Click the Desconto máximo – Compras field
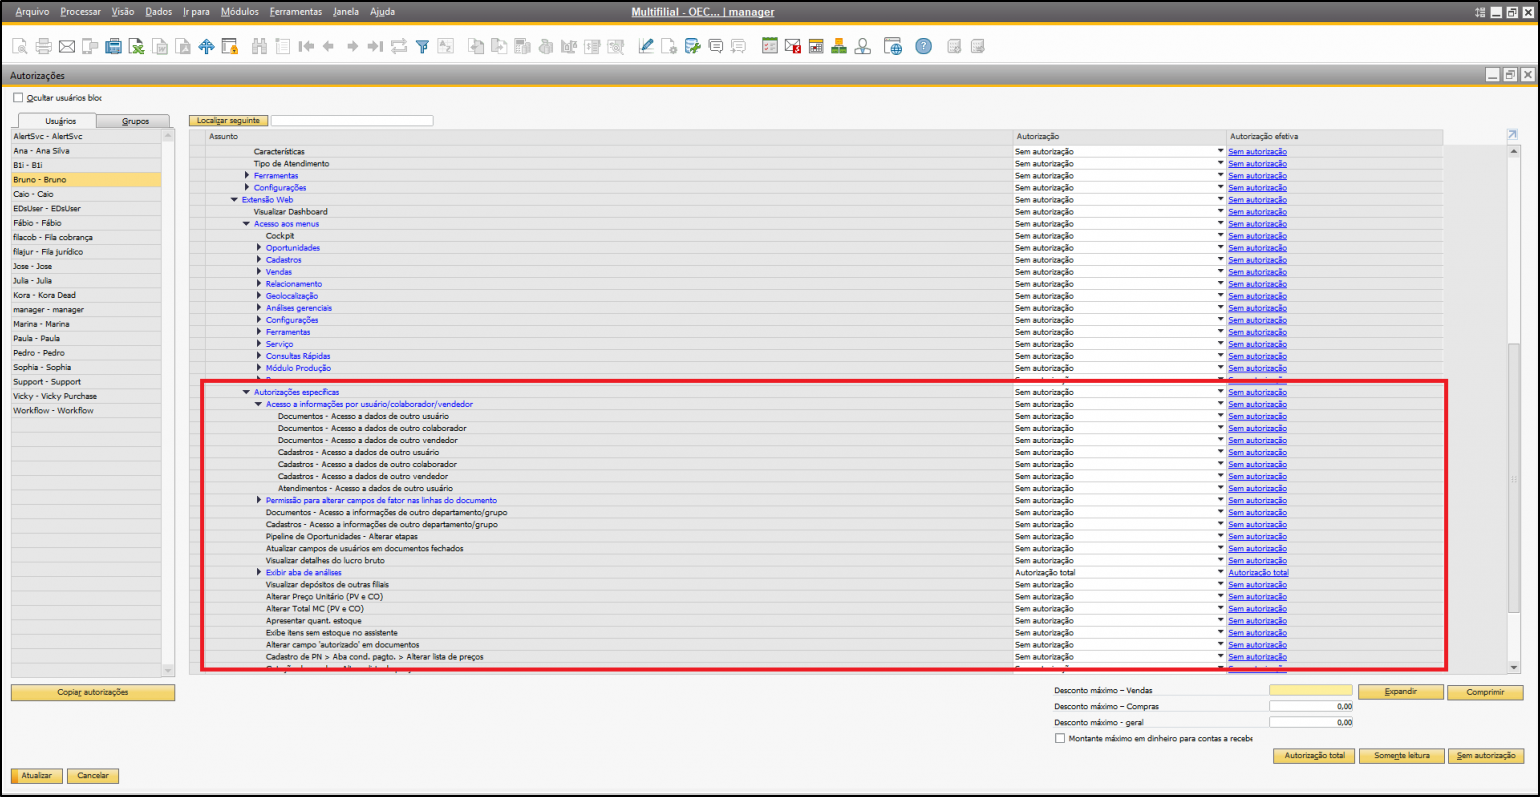Image resolution: width=1540 pixels, height=797 pixels. [x=1311, y=706]
